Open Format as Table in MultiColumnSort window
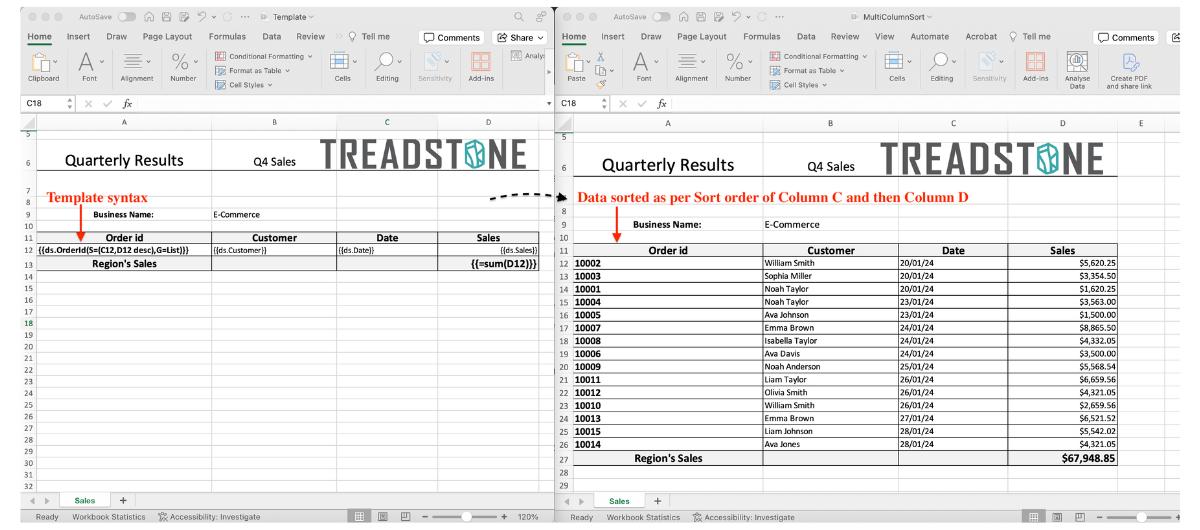The height and width of the screenshot is (530, 1200). point(808,71)
